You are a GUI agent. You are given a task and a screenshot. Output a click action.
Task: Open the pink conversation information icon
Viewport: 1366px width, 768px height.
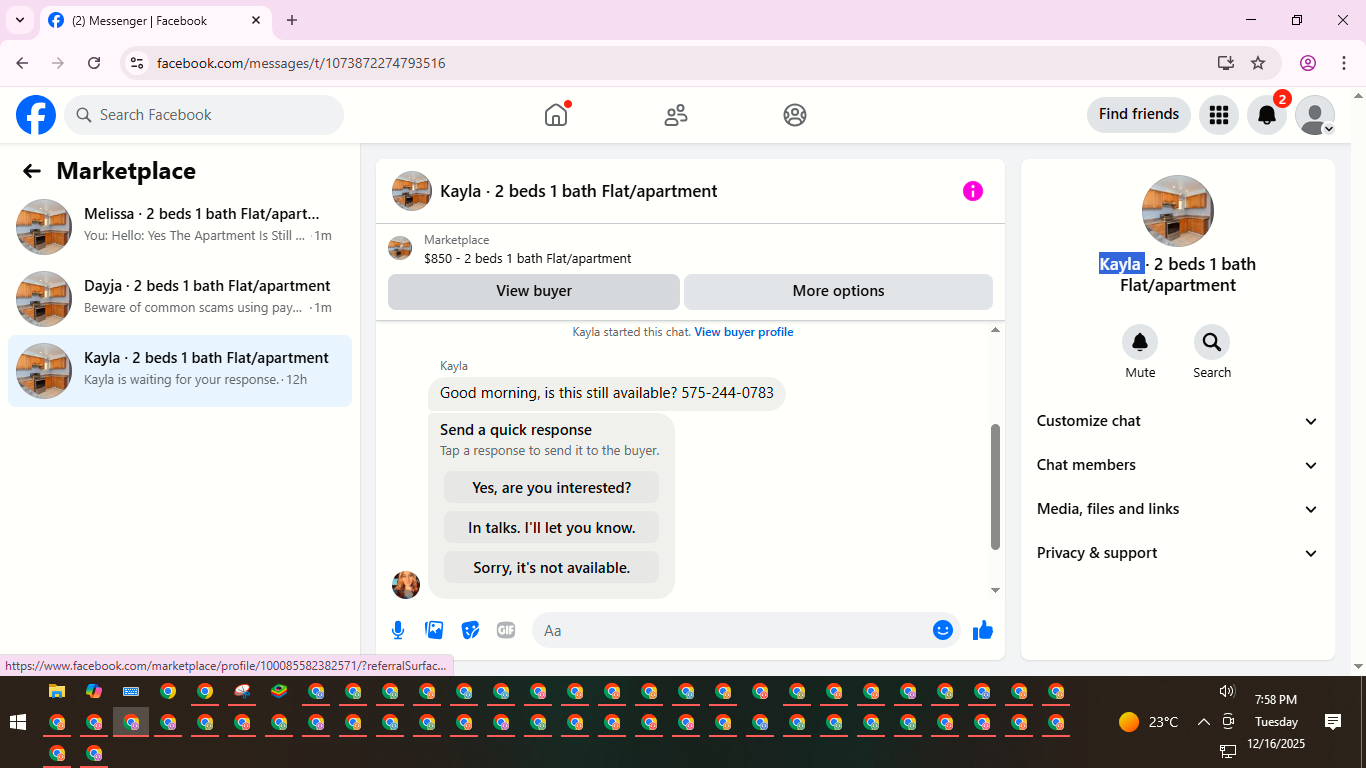pyautogui.click(x=973, y=191)
